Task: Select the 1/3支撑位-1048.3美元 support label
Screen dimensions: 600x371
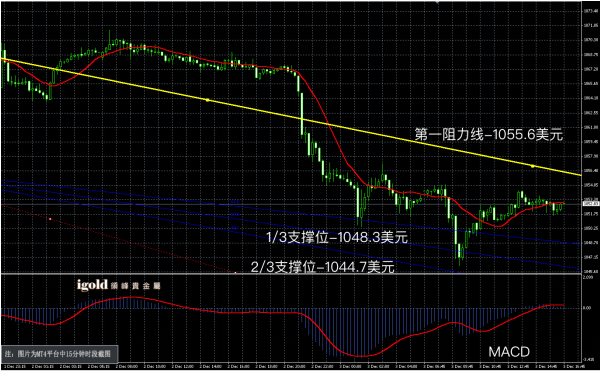Action: pos(337,237)
